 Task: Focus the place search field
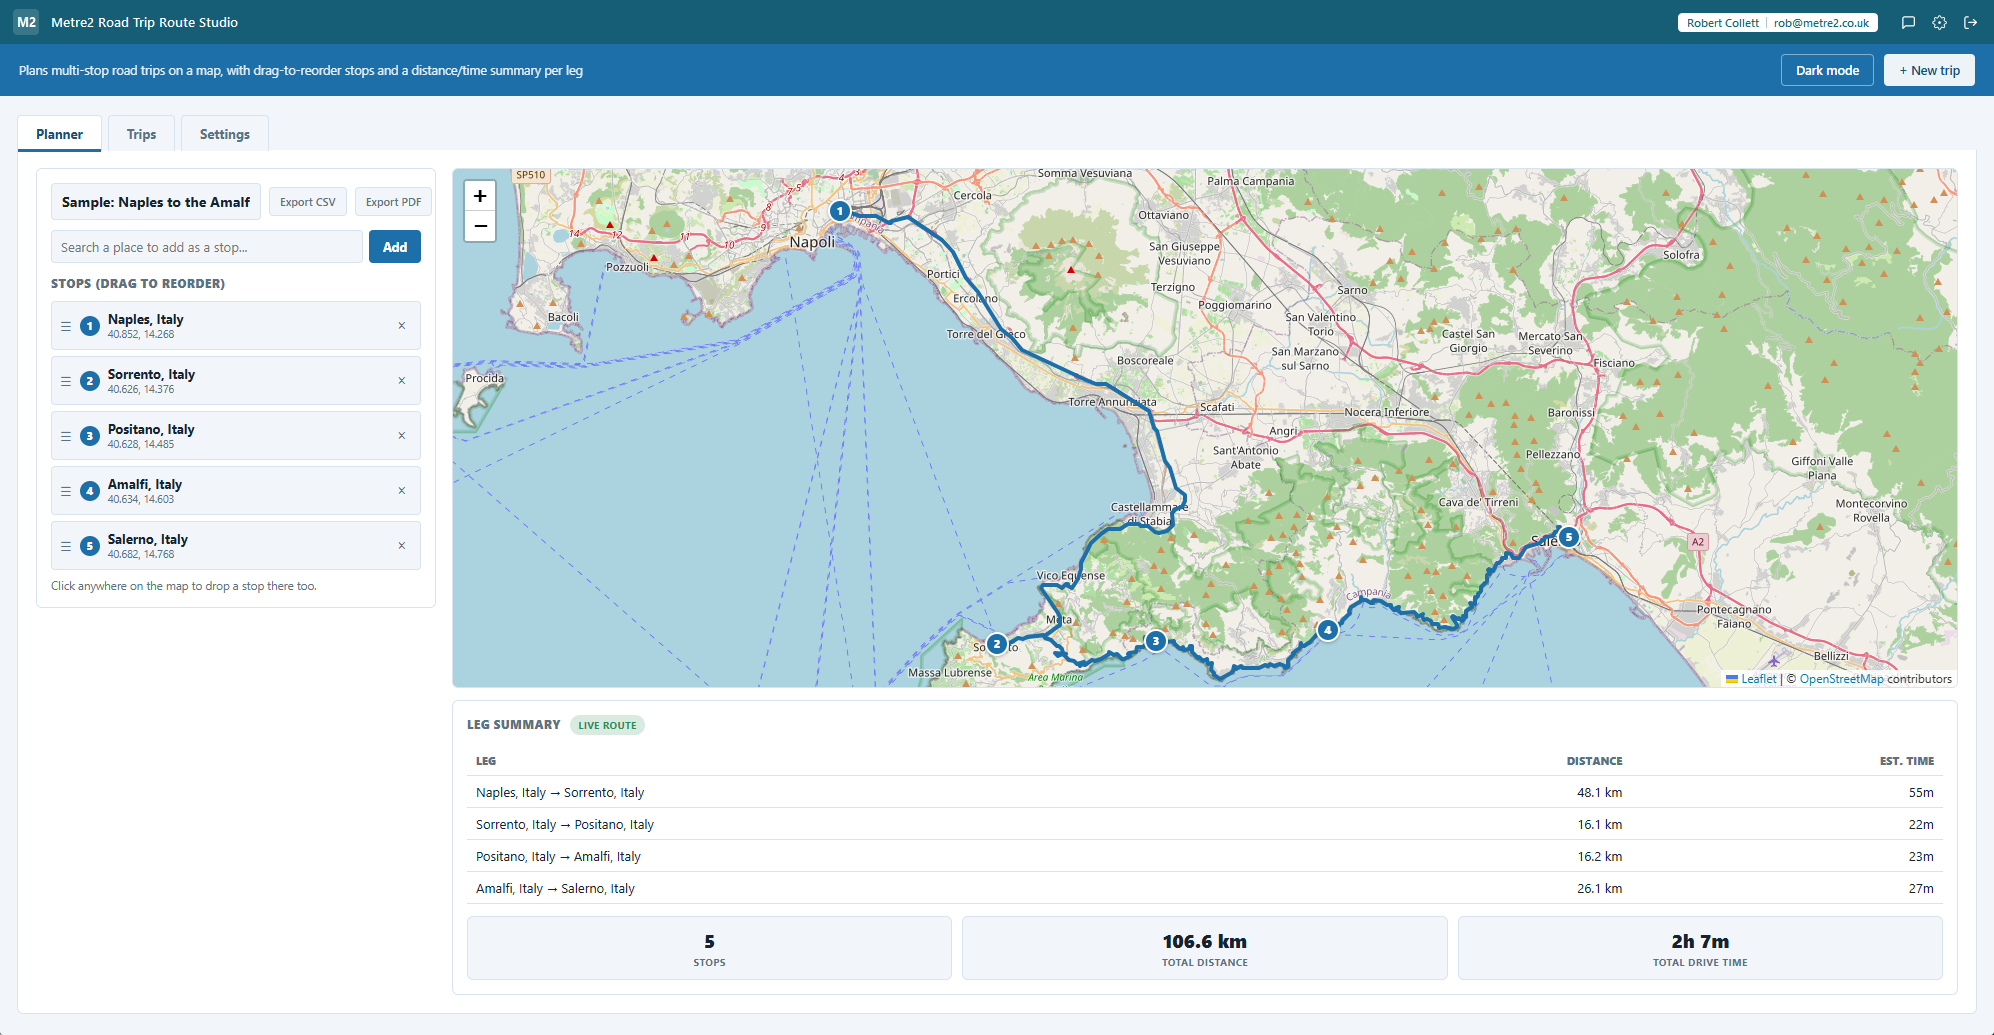point(207,247)
